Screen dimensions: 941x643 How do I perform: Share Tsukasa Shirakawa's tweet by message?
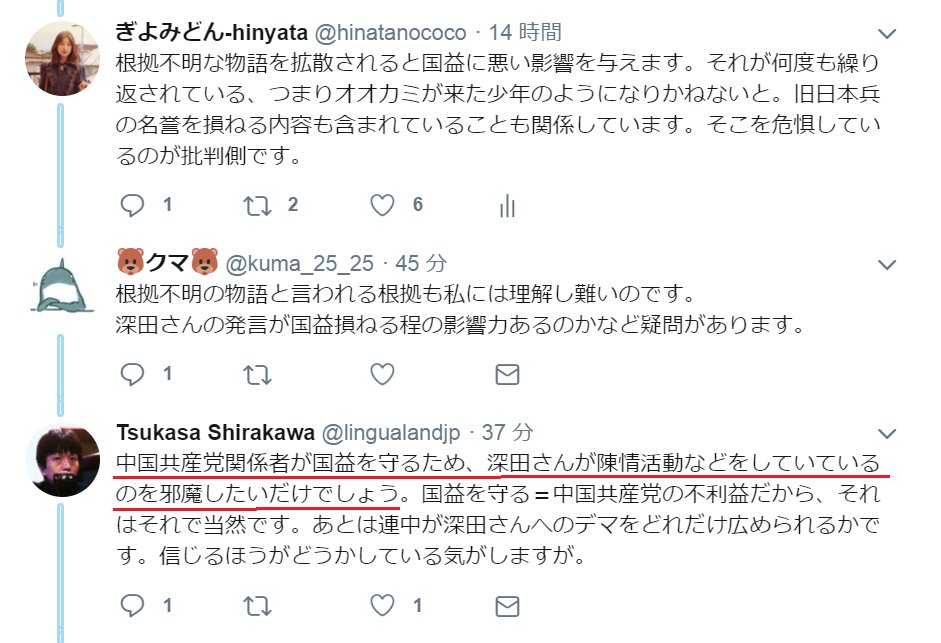pos(507,606)
